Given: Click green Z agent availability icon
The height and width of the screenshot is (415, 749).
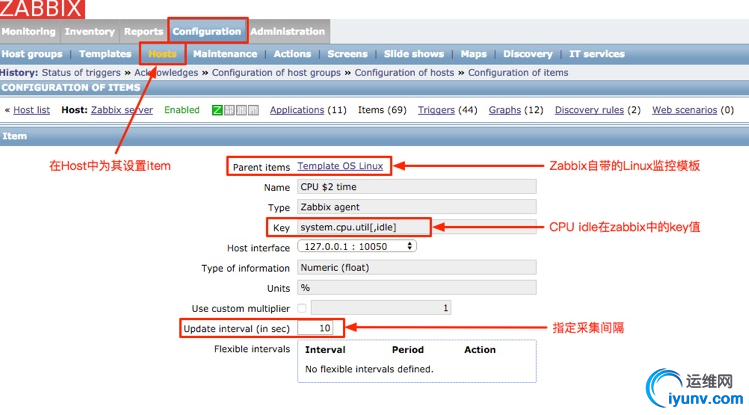Looking at the screenshot, I should tap(217, 110).
